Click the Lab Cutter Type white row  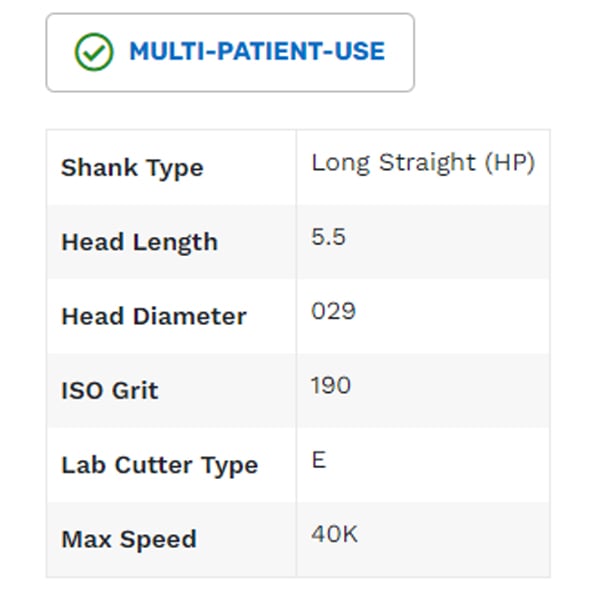pyautogui.click(x=298, y=466)
